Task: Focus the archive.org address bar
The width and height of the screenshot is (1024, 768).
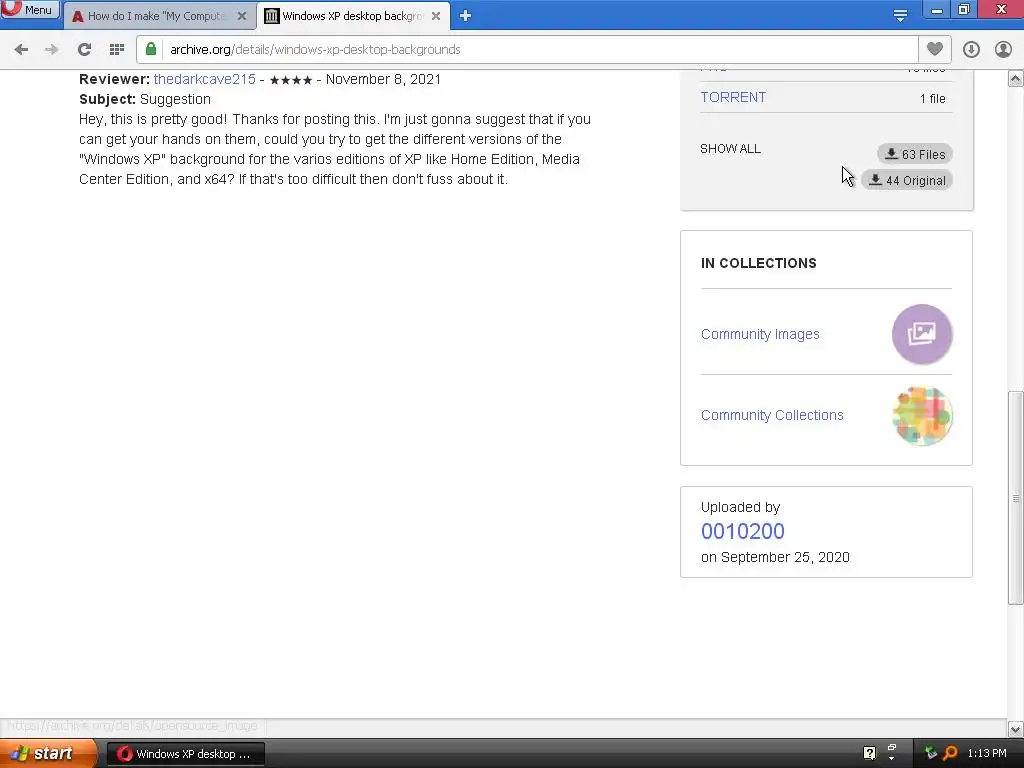Action: tap(539, 50)
